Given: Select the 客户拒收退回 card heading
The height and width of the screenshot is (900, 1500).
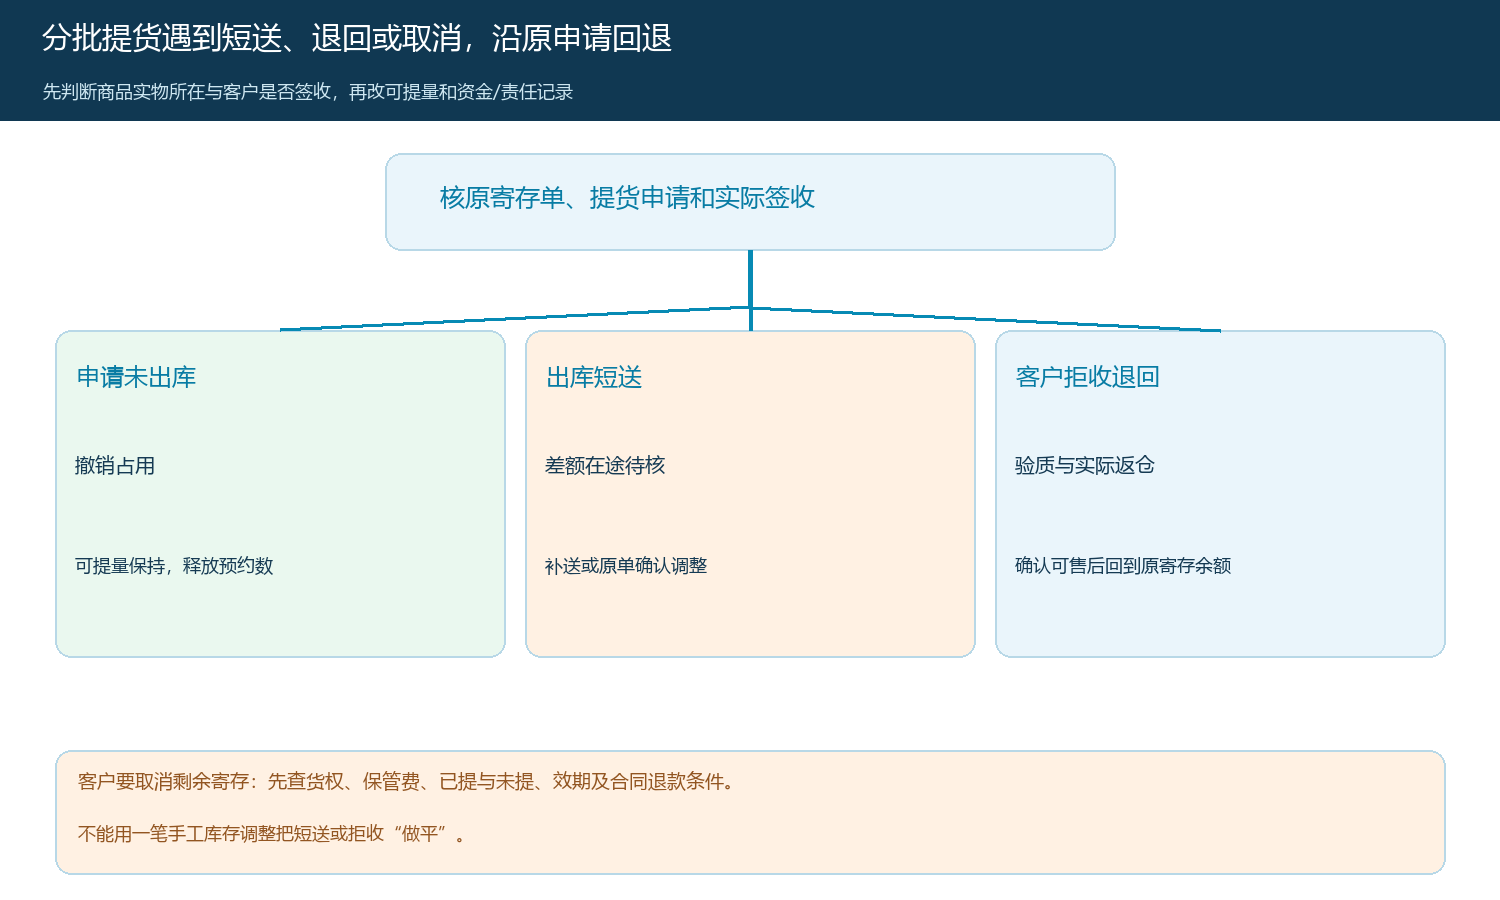Looking at the screenshot, I should (x=1087, y=377).
